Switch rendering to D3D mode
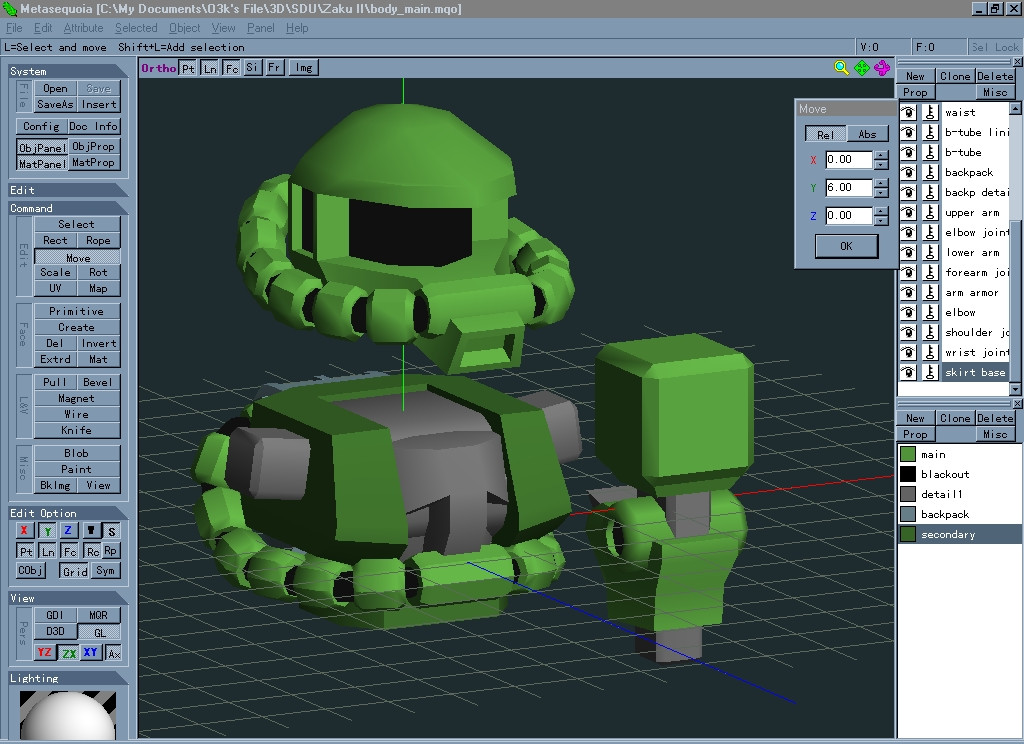Image resolution: width=1024 pixels, height=744 pixels. 55,632
